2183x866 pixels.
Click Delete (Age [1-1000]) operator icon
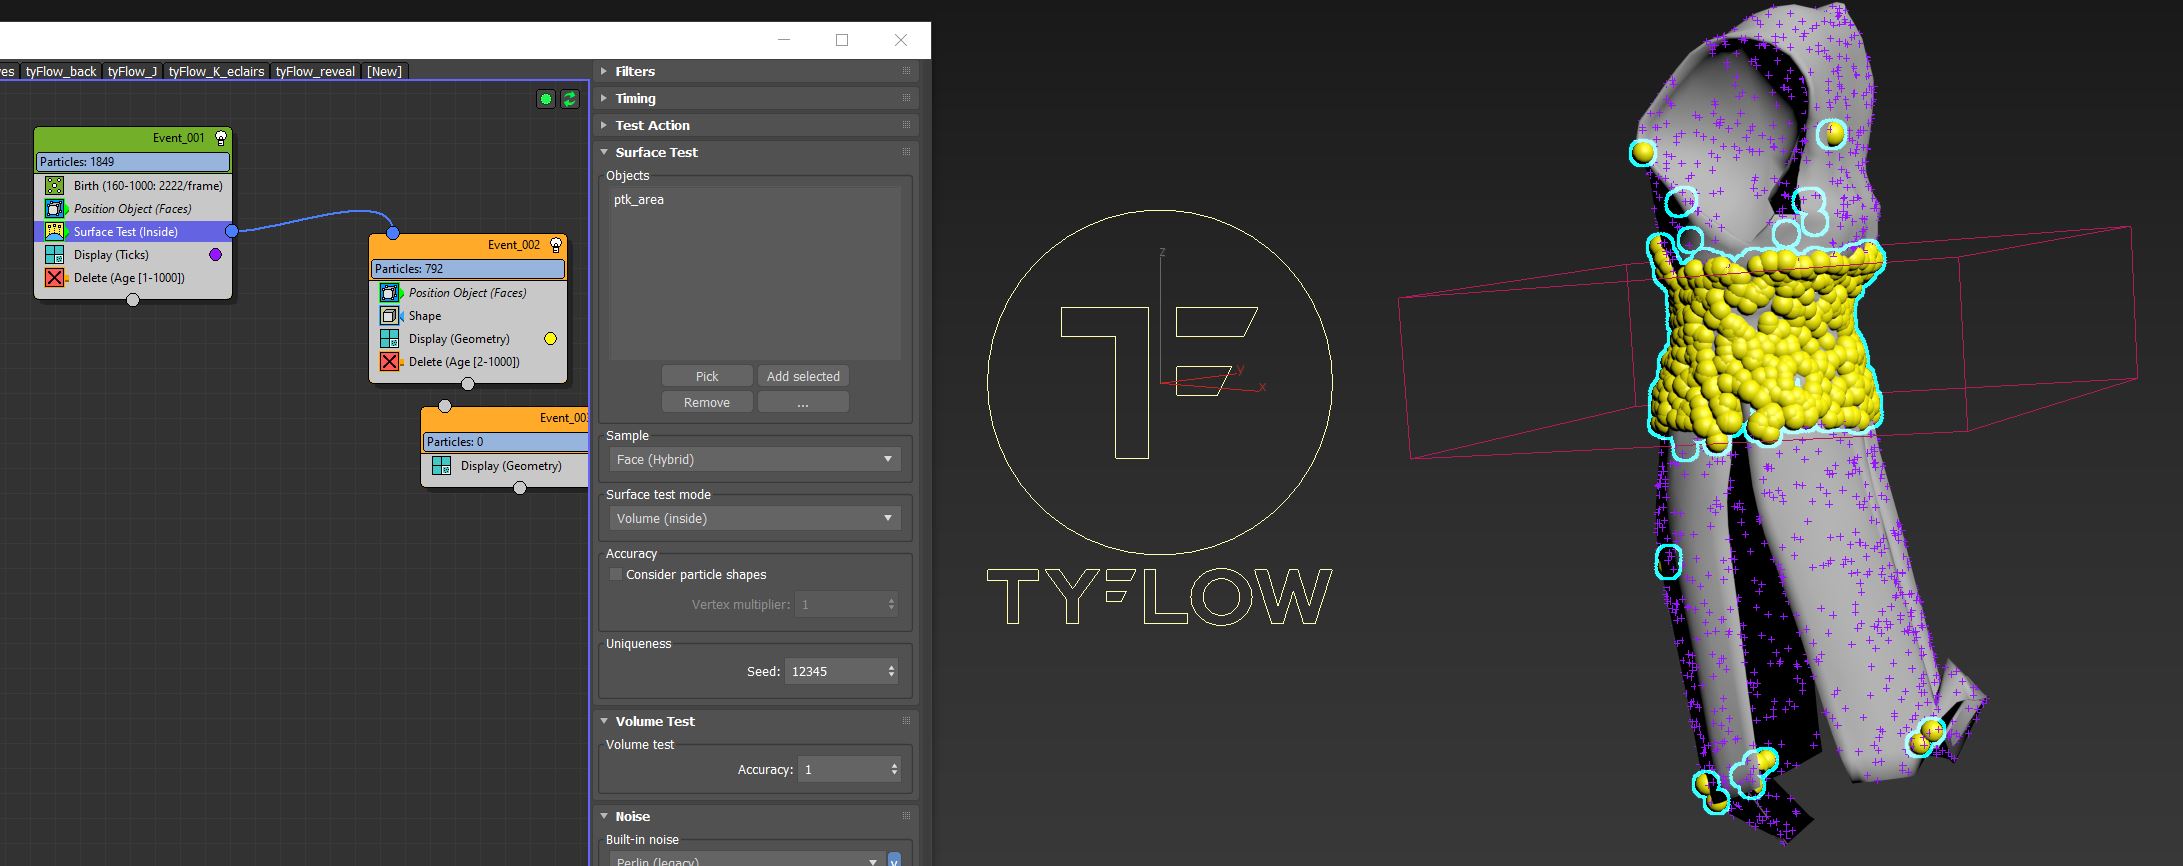pyautogui.click(x=55, y=278)
